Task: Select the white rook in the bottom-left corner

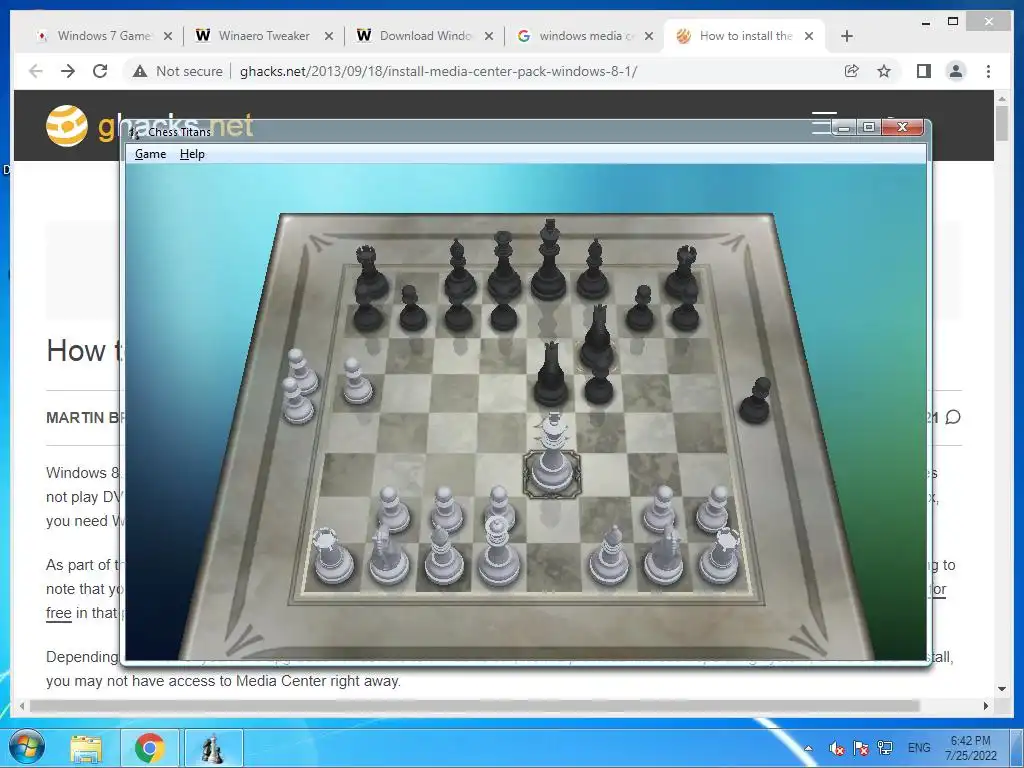Action: pos(332,556)
